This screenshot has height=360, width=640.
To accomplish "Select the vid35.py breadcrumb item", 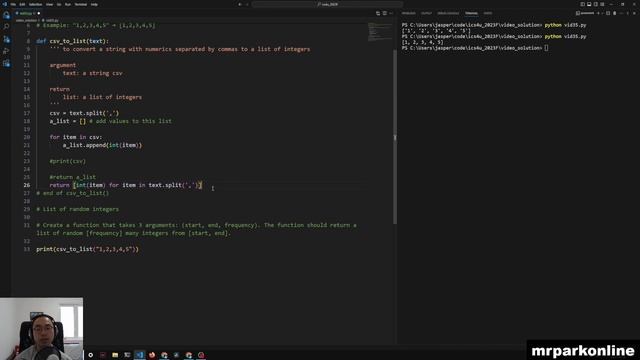I will (x=51, y=20).
